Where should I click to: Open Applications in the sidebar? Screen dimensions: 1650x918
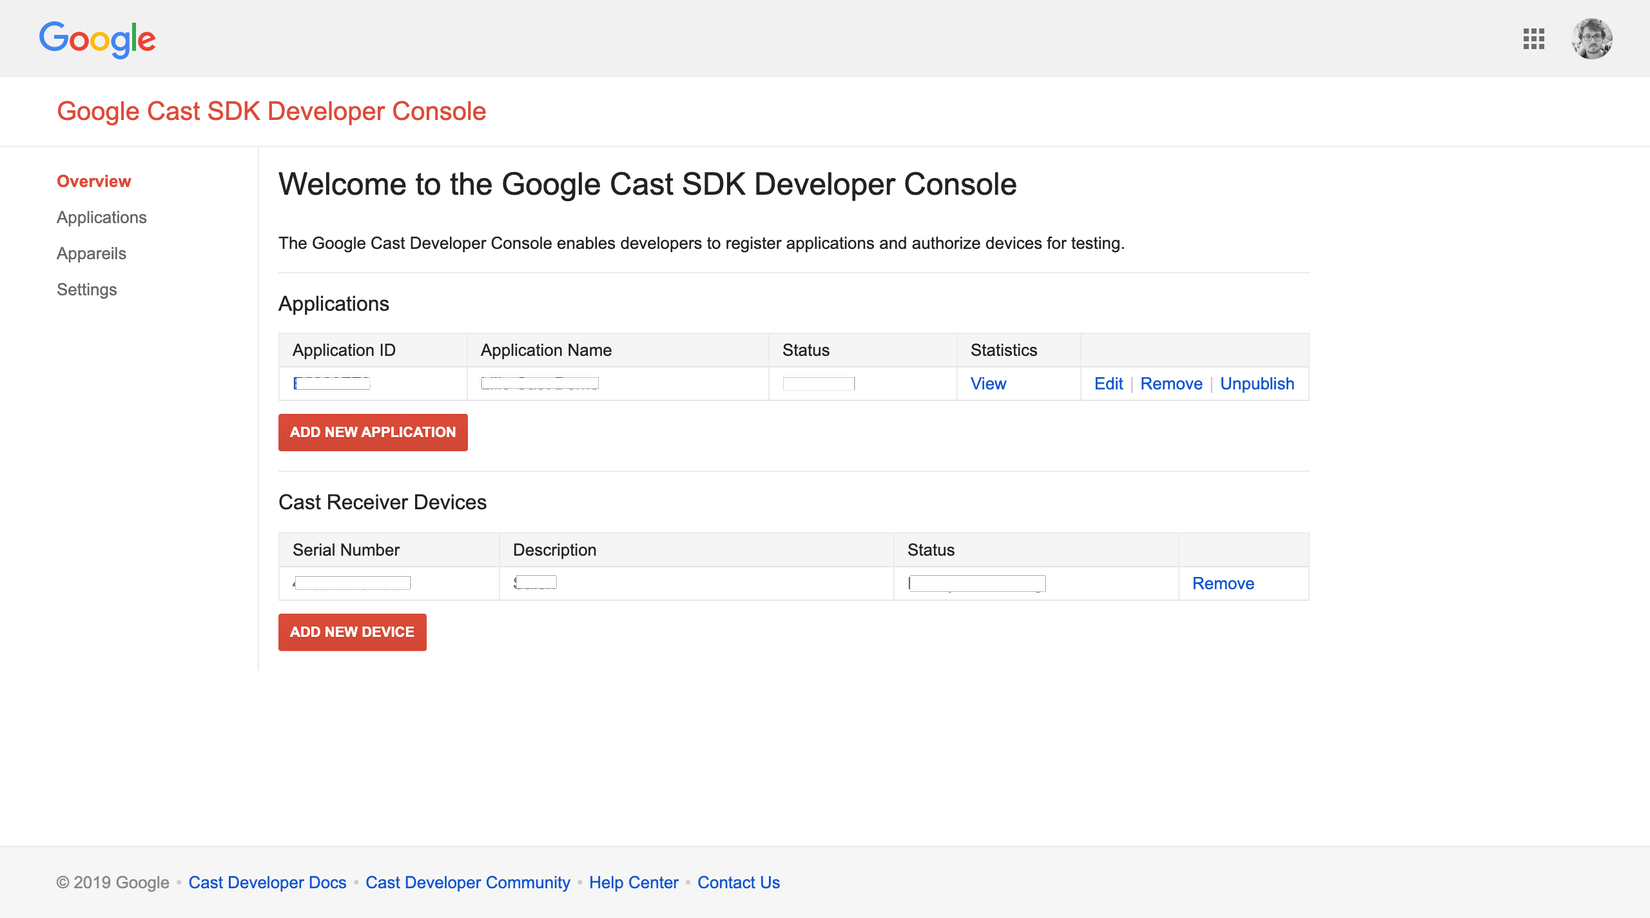(101, 217)
